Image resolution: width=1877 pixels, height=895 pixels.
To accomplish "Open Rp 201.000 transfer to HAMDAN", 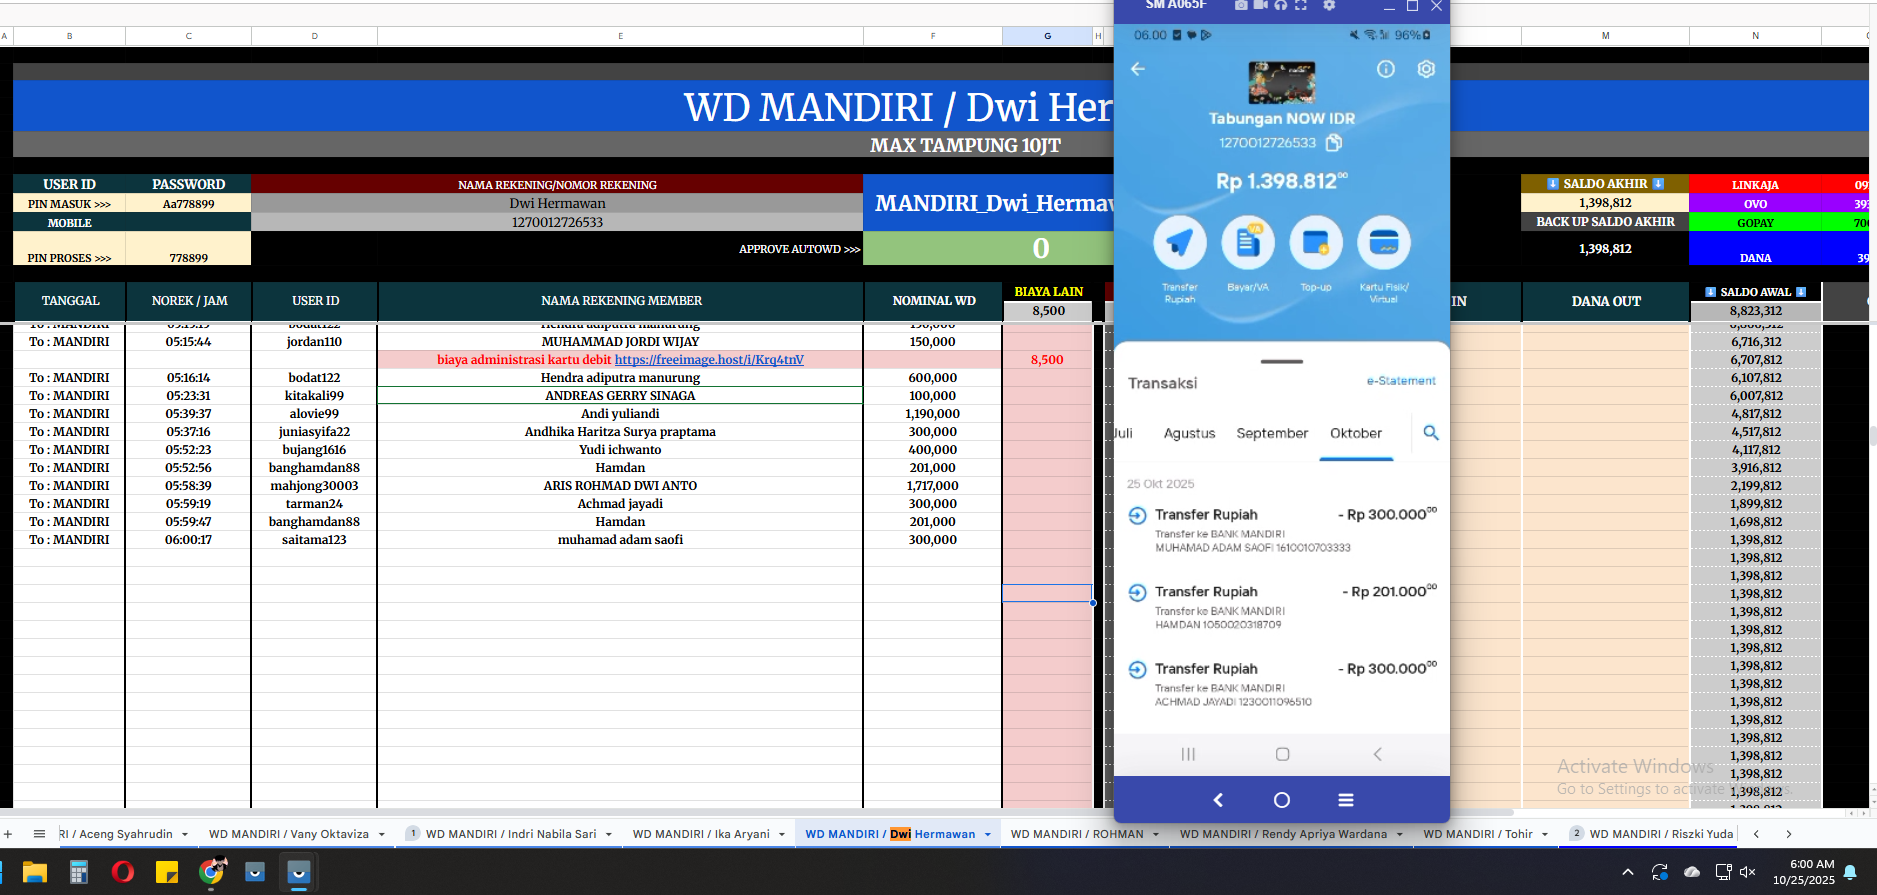I will tap(1282, 607).
